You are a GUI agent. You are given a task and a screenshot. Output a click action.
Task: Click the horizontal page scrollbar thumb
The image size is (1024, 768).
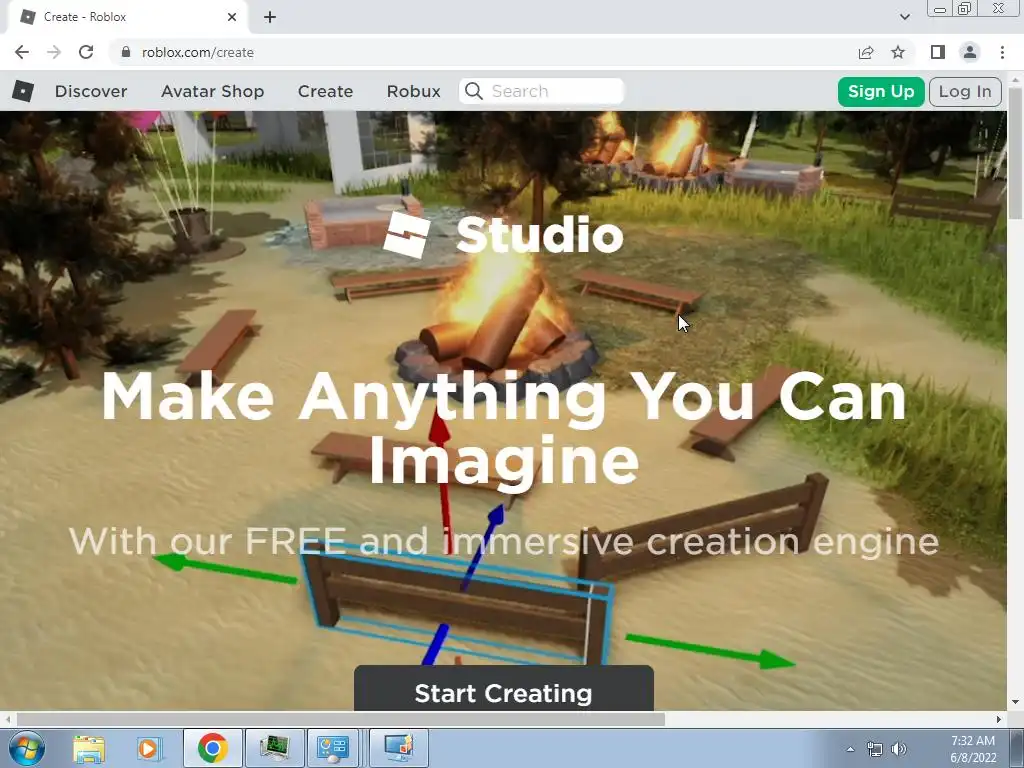point(340,719)
